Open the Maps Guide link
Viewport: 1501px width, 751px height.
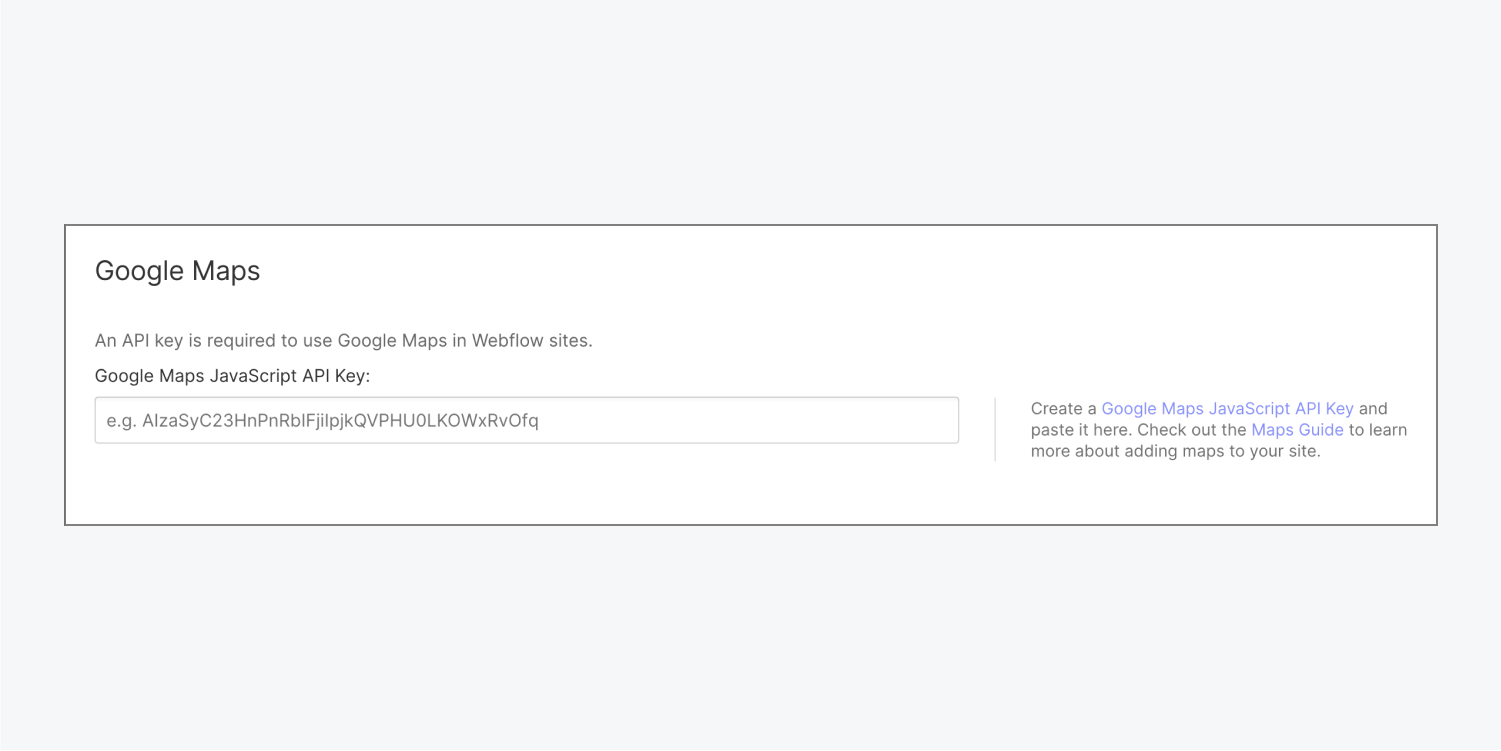1297,430
